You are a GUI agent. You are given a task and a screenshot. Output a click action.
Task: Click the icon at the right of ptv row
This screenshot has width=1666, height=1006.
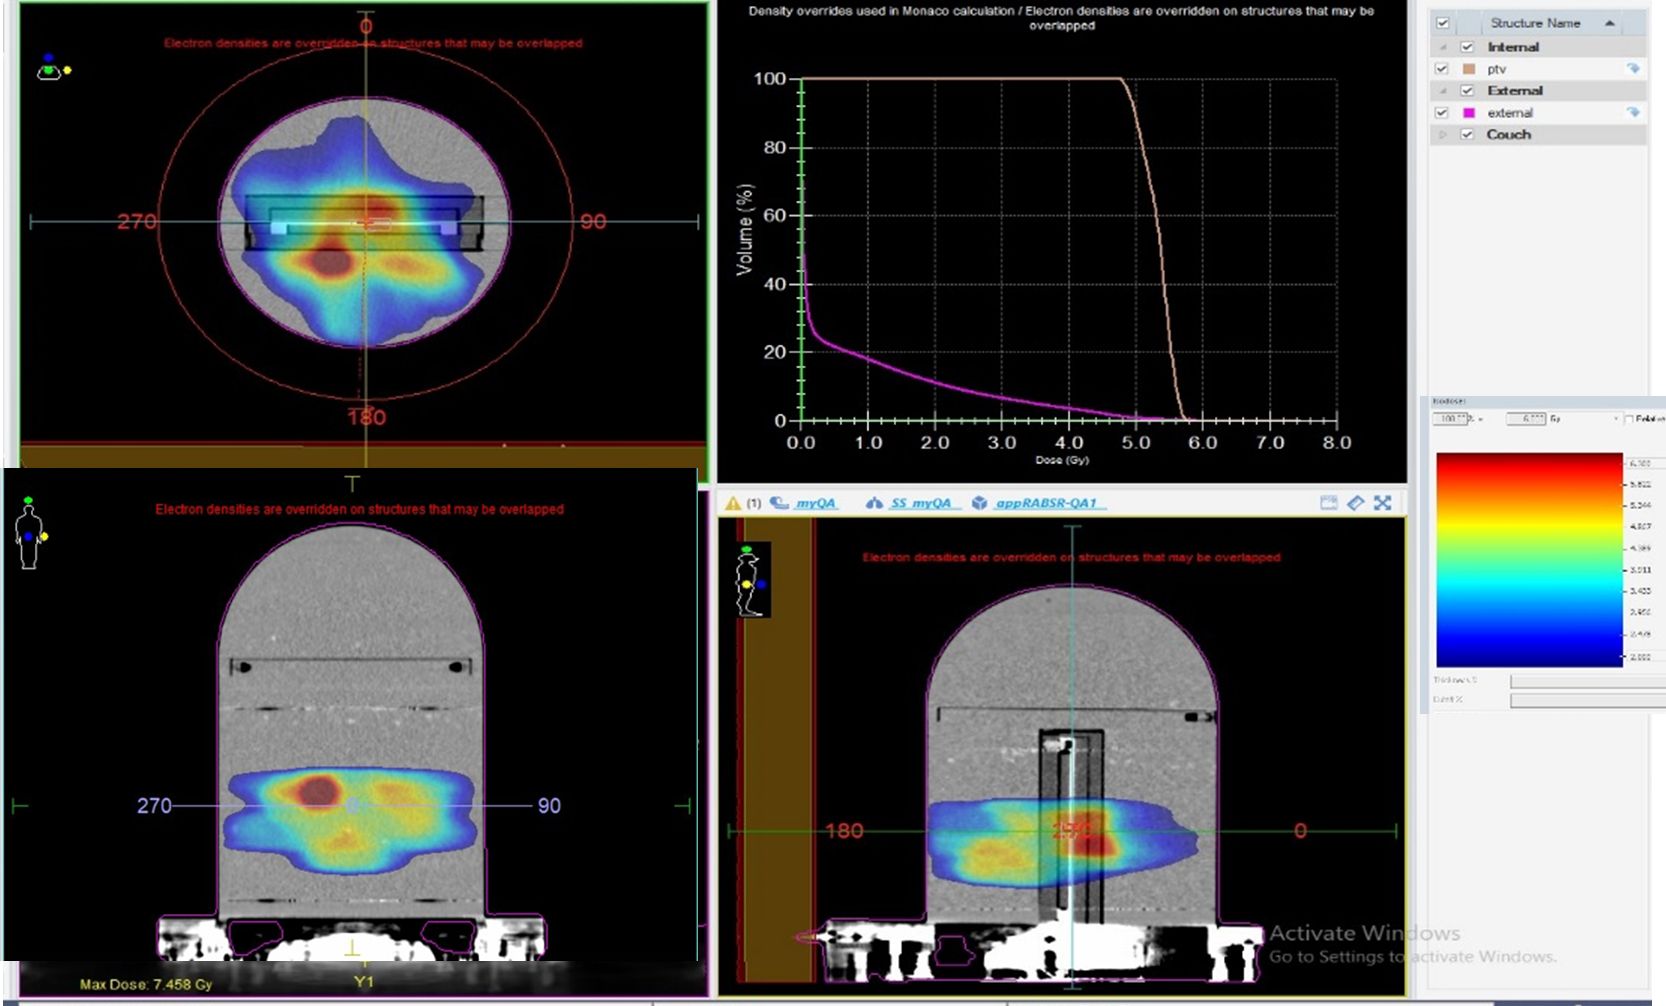1633,68
